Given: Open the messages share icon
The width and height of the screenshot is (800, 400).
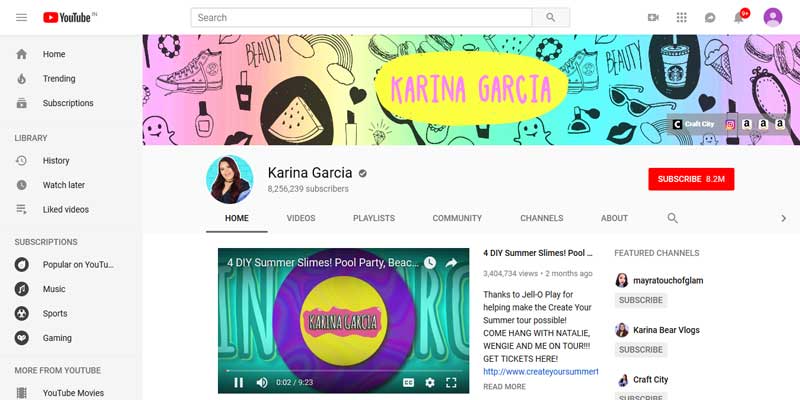Looking at the screenshot, I should tap(710, 17).
